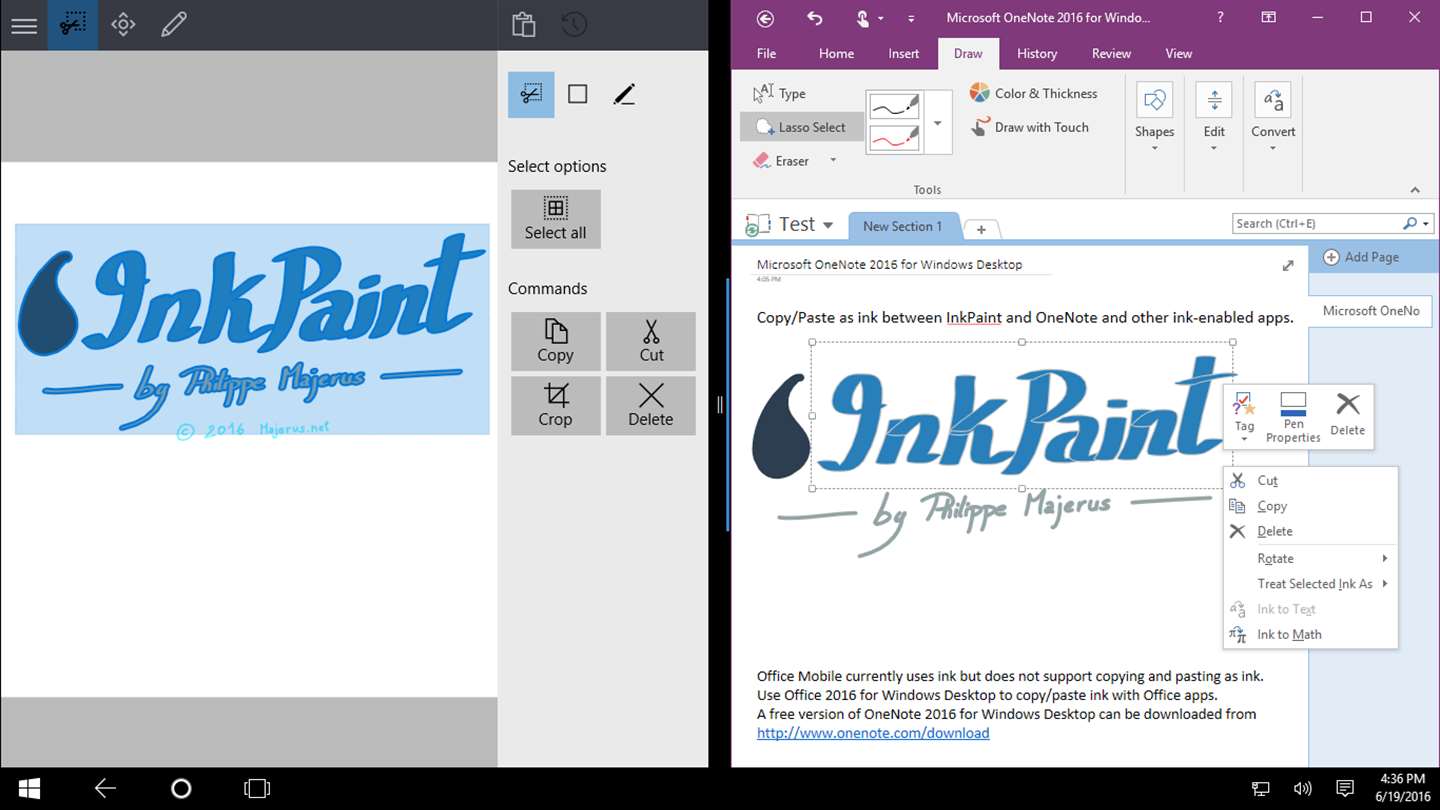Collapse the OneNote ribbon
The width and height of the screenshot is (1440, 810).
tap(1415, 190)
